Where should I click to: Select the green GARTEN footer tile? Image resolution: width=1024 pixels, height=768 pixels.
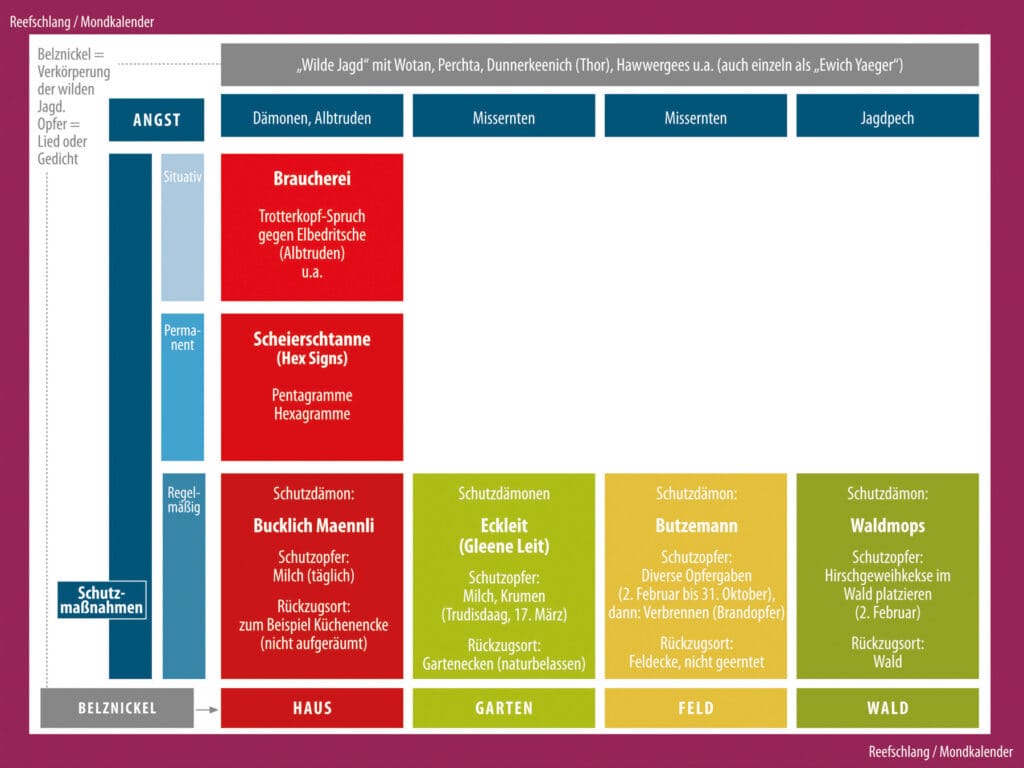pyautogui.click(x=503, y=708)
